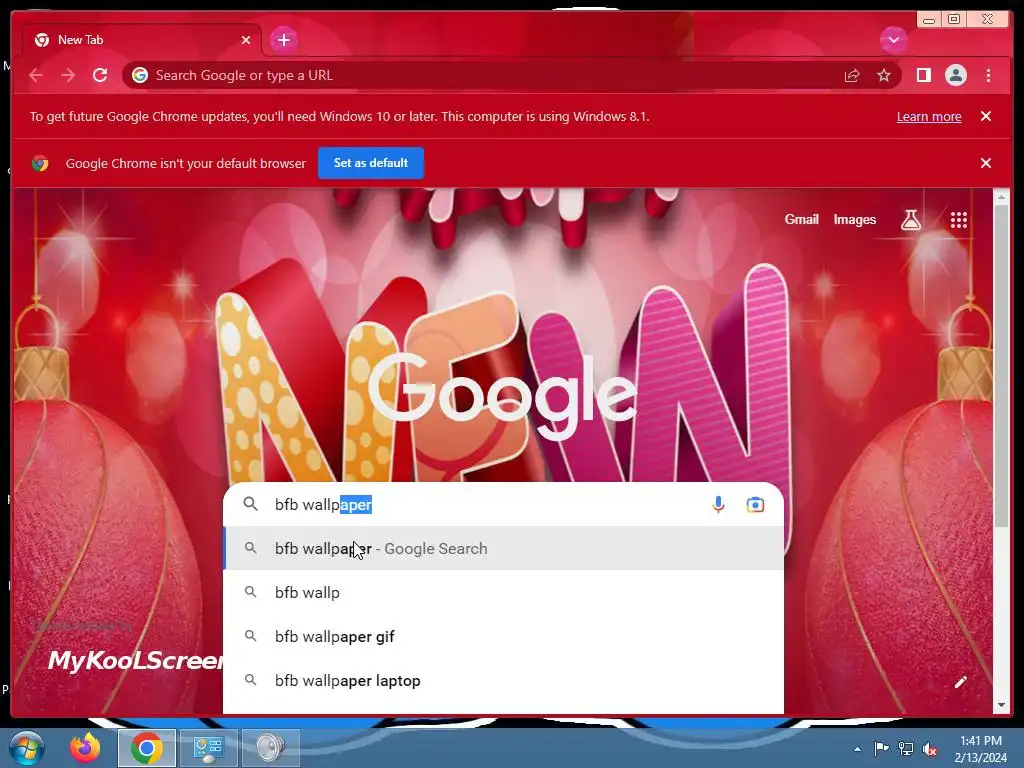Click the muted volume tray icon

coord(930,748)
